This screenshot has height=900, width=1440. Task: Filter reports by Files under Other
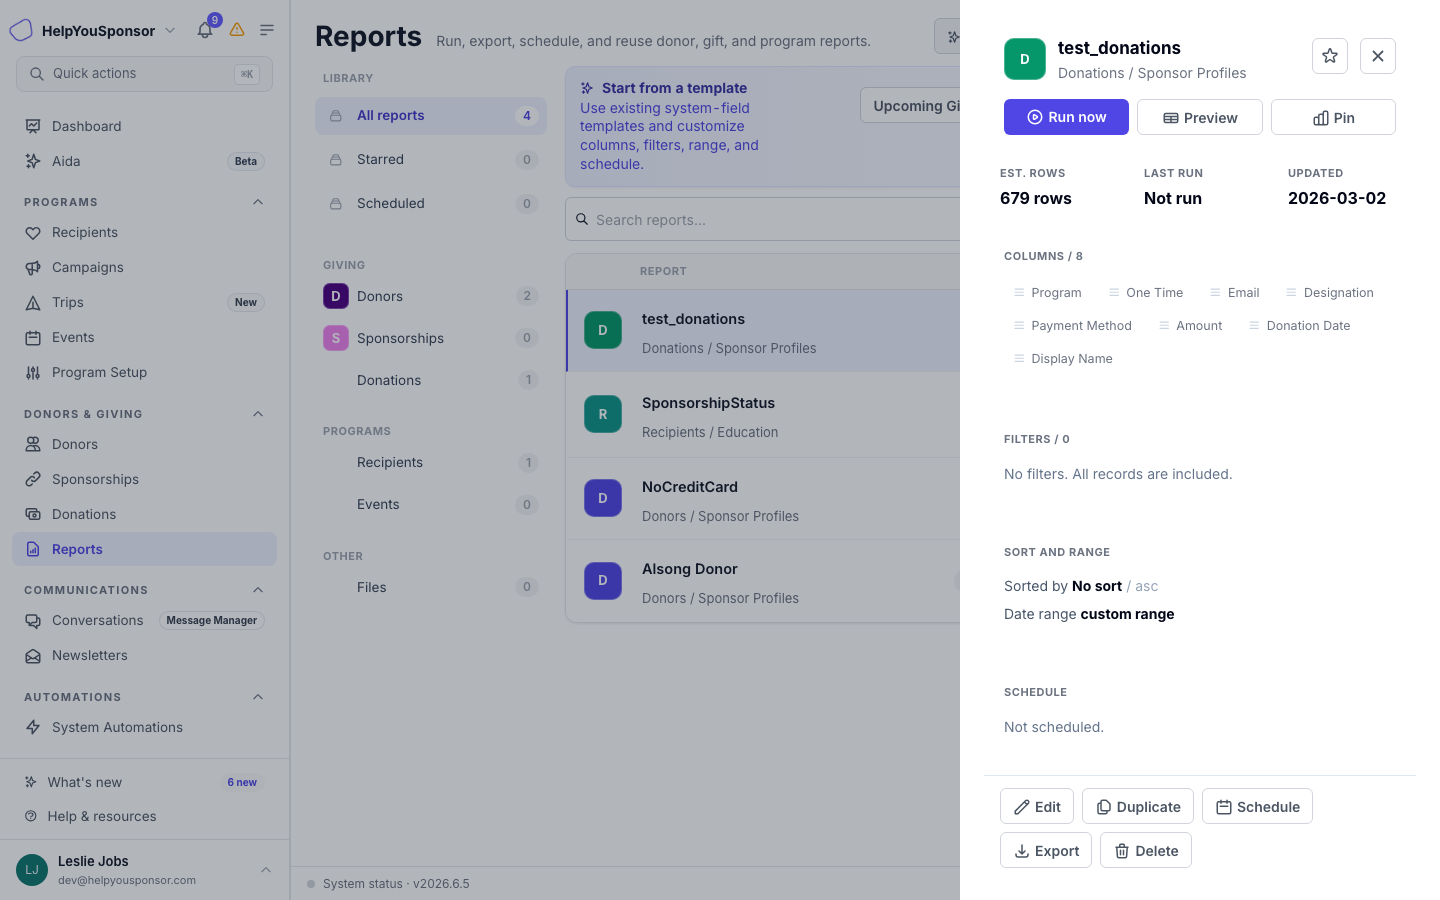pos(431,587)
